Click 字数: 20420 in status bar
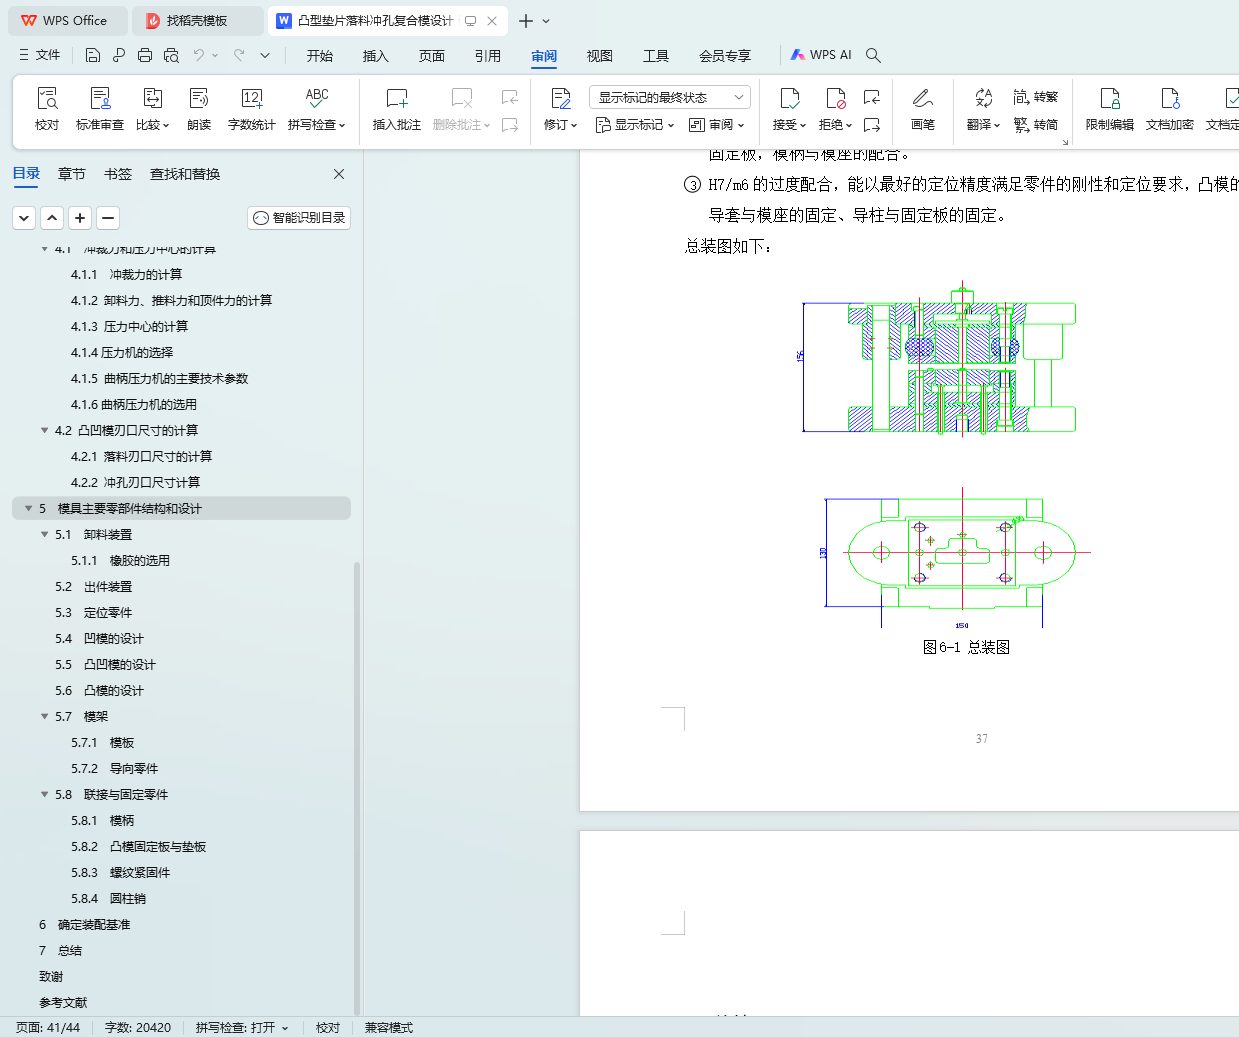This screenshot has height=1037, width=1239. tap(138, 1027)
